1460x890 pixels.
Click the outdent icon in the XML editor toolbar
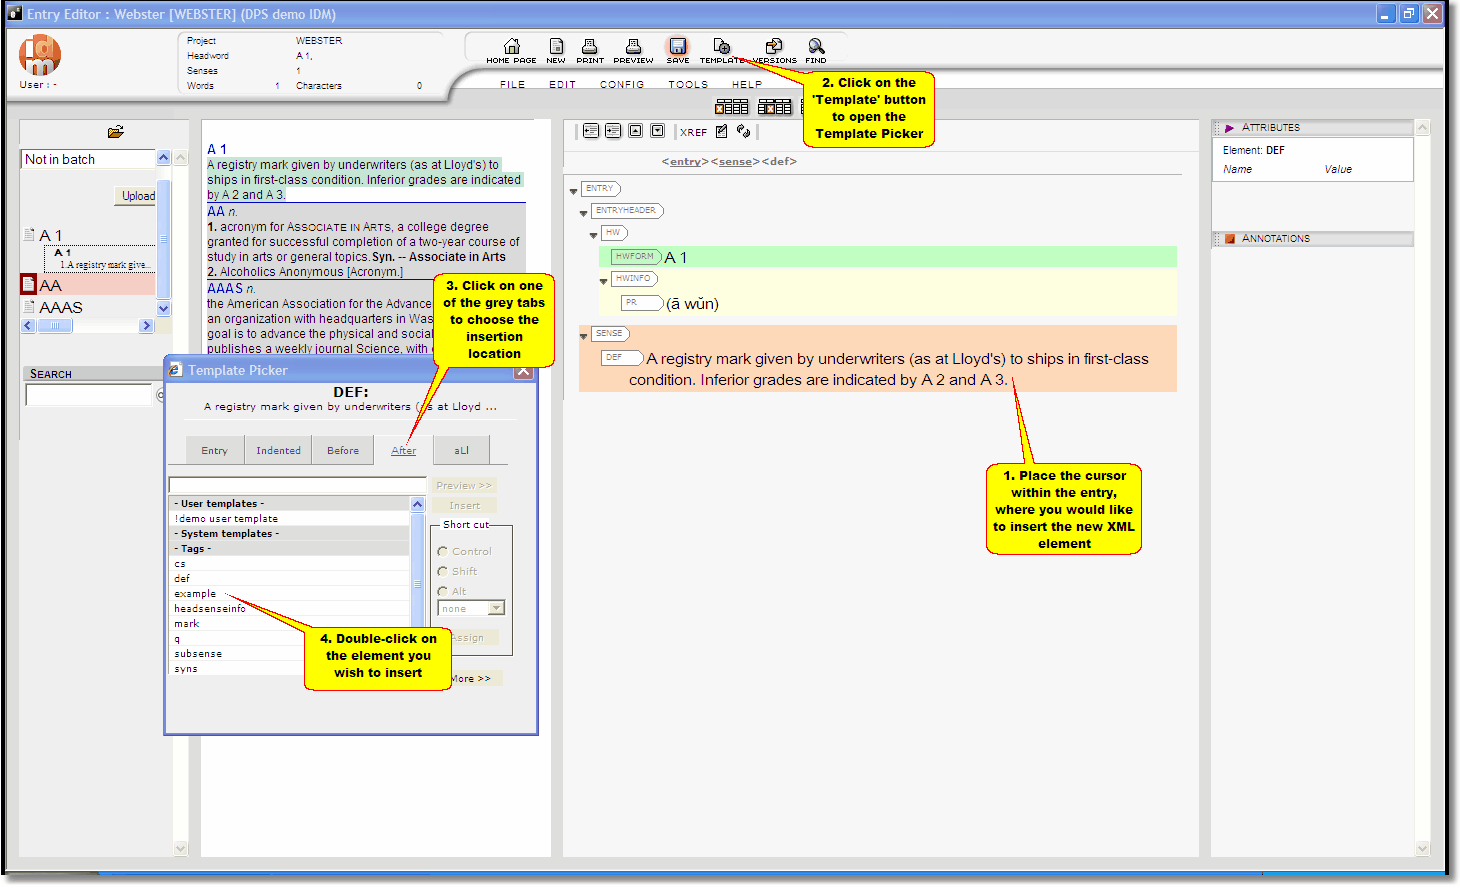tap(591, 131)
